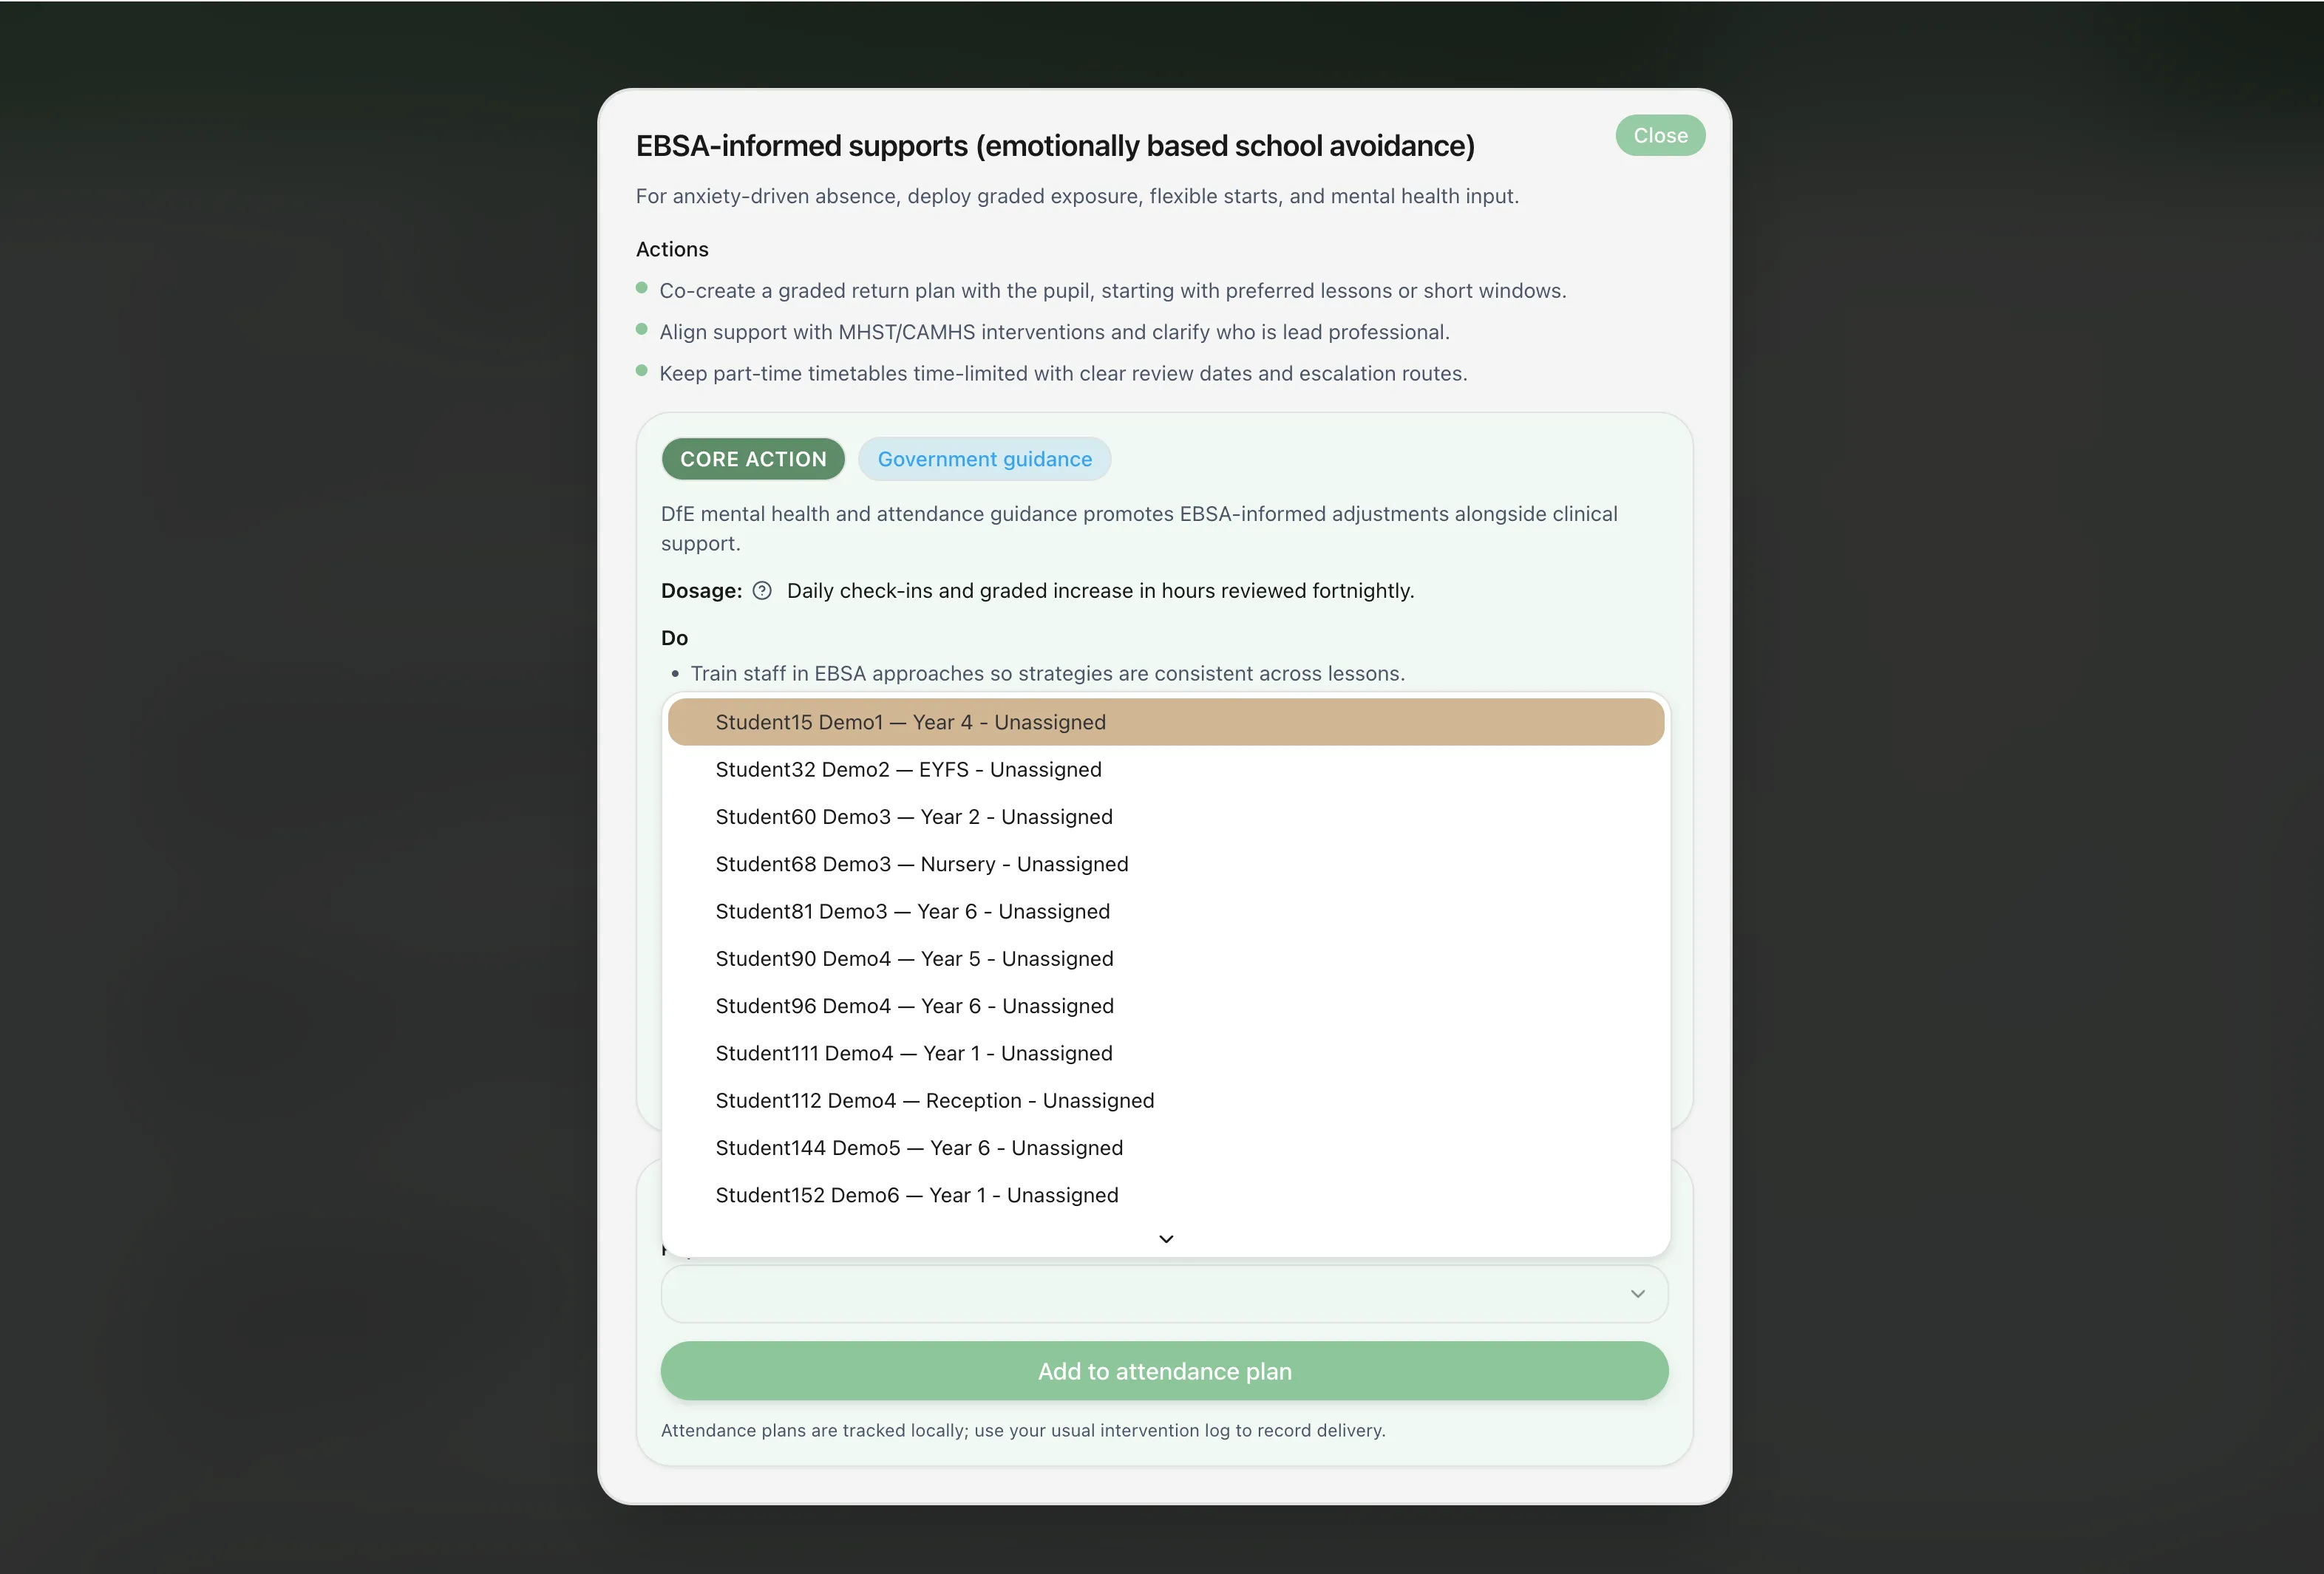Click the down chevron below the student list
The height and width of the screenshot is (1574, 2324).
click(x=1165, y=1238)
